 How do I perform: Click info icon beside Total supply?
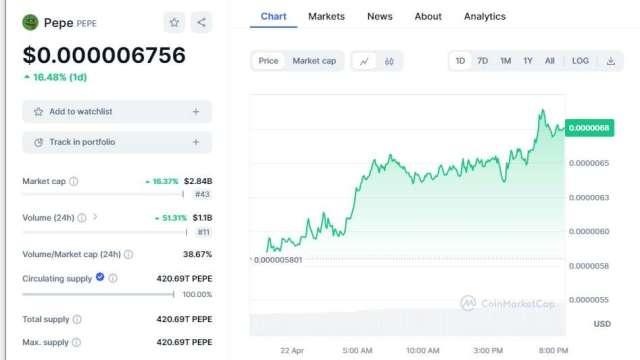77,319
